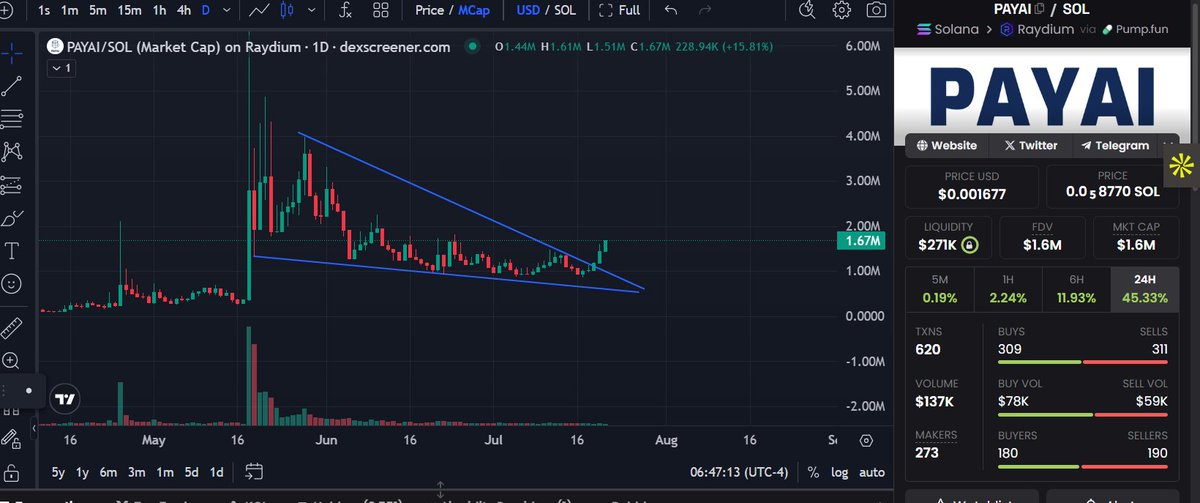Expand more links beside Telegram
The width and height of the screenshot is (1200, 503).
1167,145
